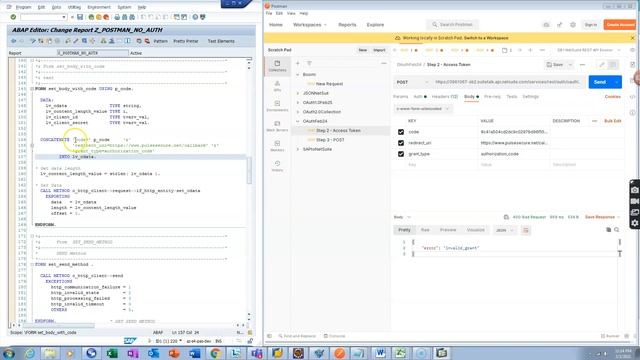Uncheck the redirect_uri parameter checkbox
This screenshot has height=360, width=640.
401,143
